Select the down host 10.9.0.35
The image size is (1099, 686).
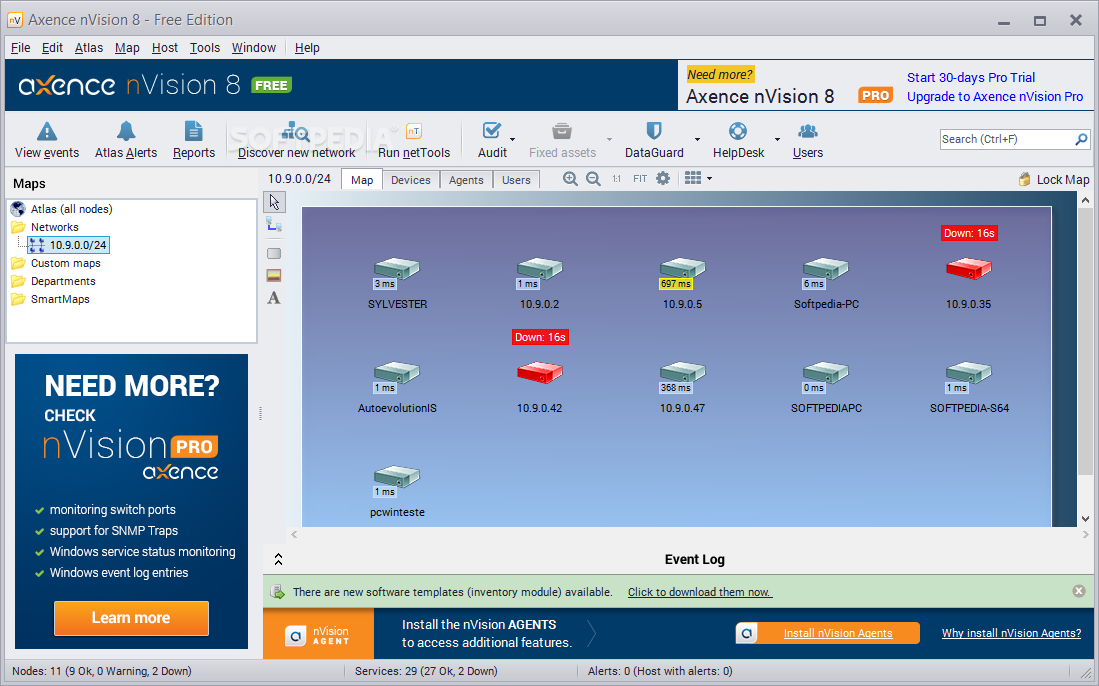click(969, 268)
